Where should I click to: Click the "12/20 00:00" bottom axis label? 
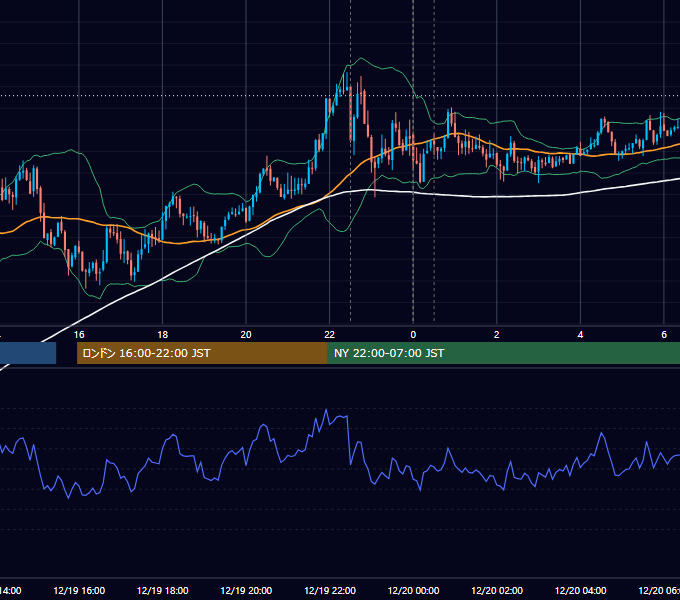413,590
